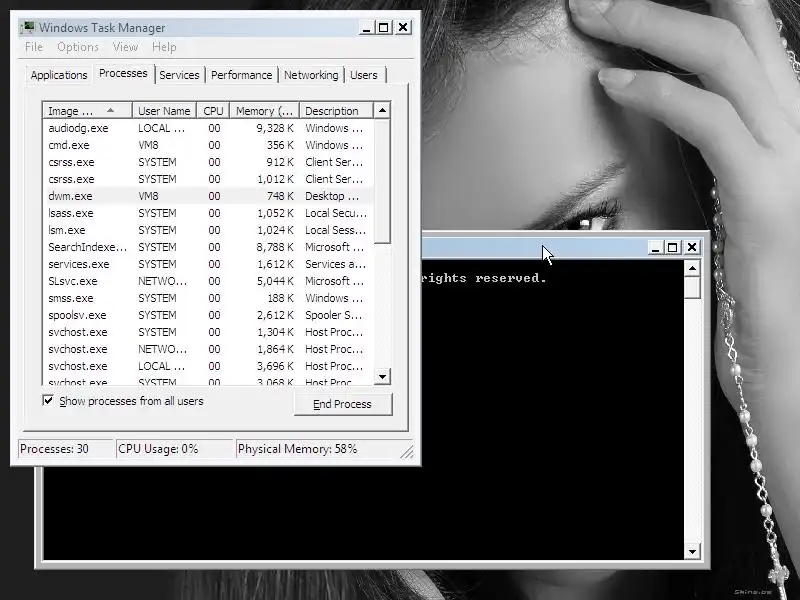Click inside the command prompt console area
Screen dimensions: 800x600
(x=553, y=408)
